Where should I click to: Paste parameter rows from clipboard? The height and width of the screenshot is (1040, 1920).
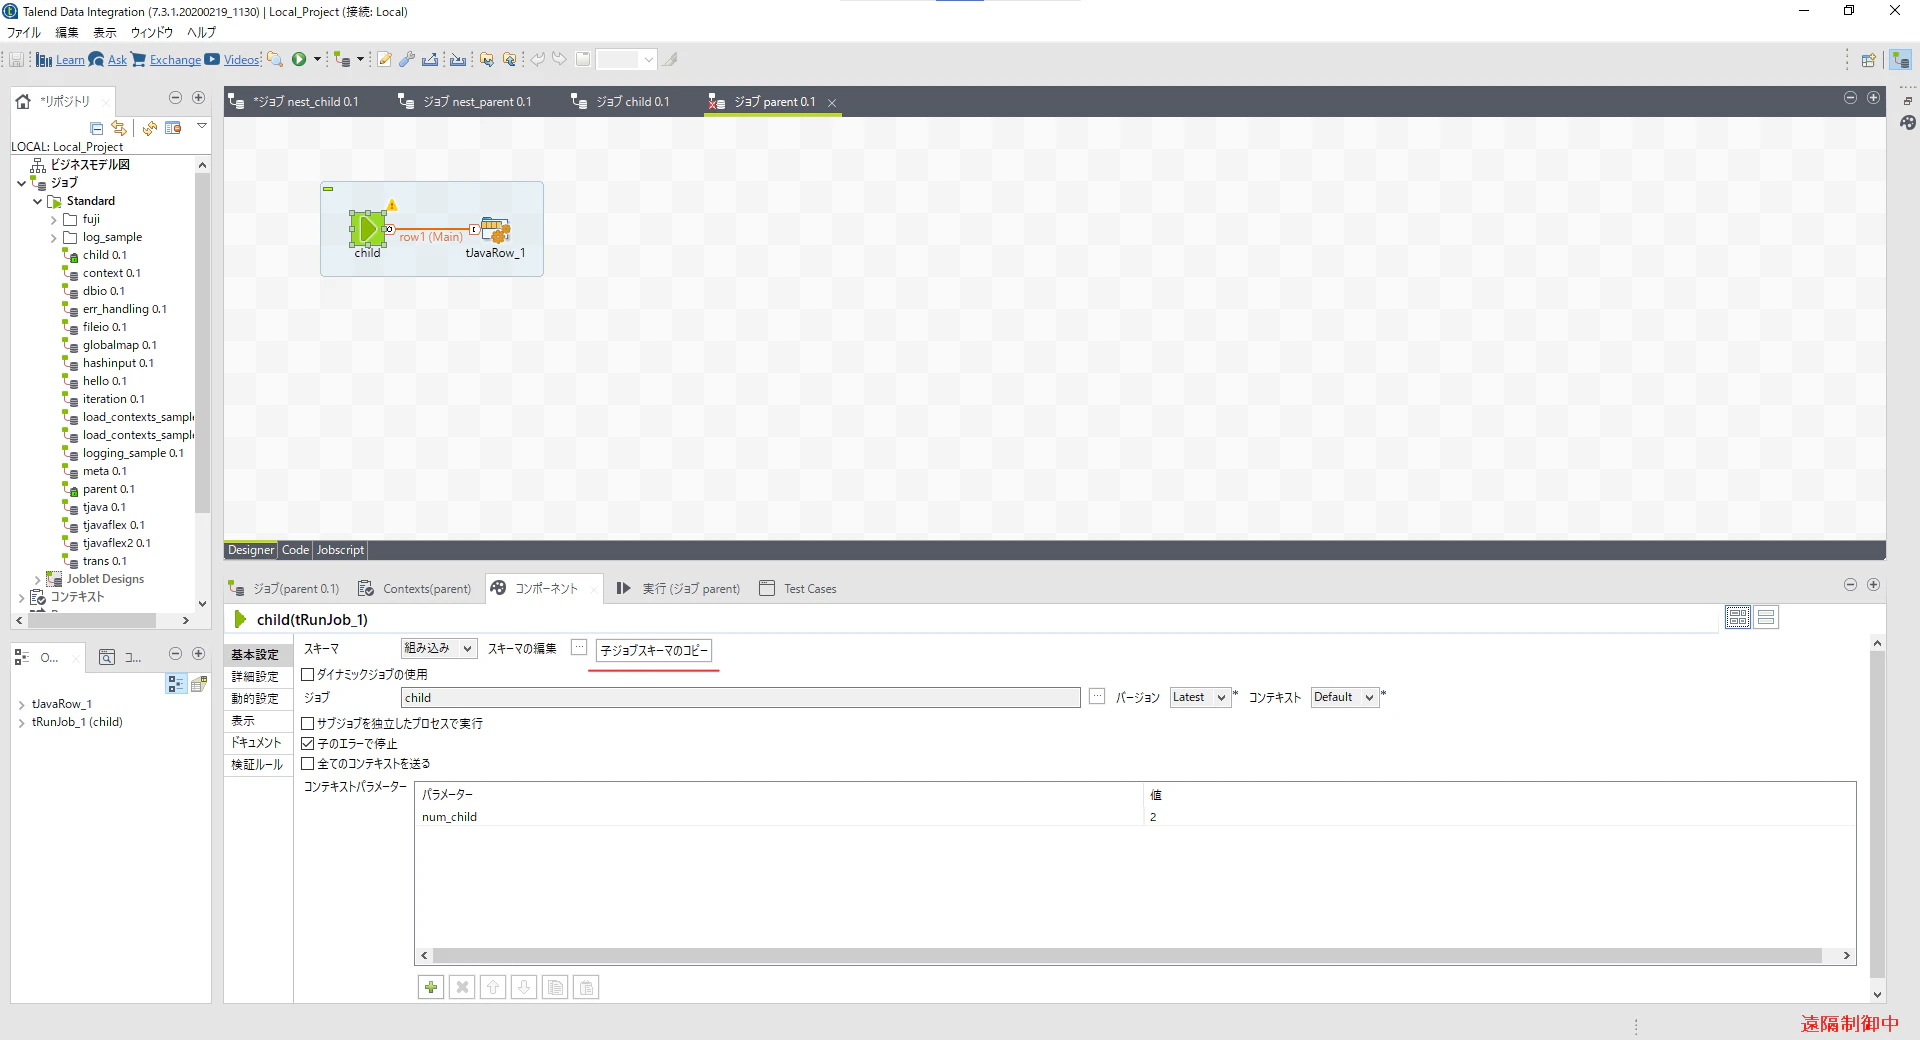click(586, 987)
